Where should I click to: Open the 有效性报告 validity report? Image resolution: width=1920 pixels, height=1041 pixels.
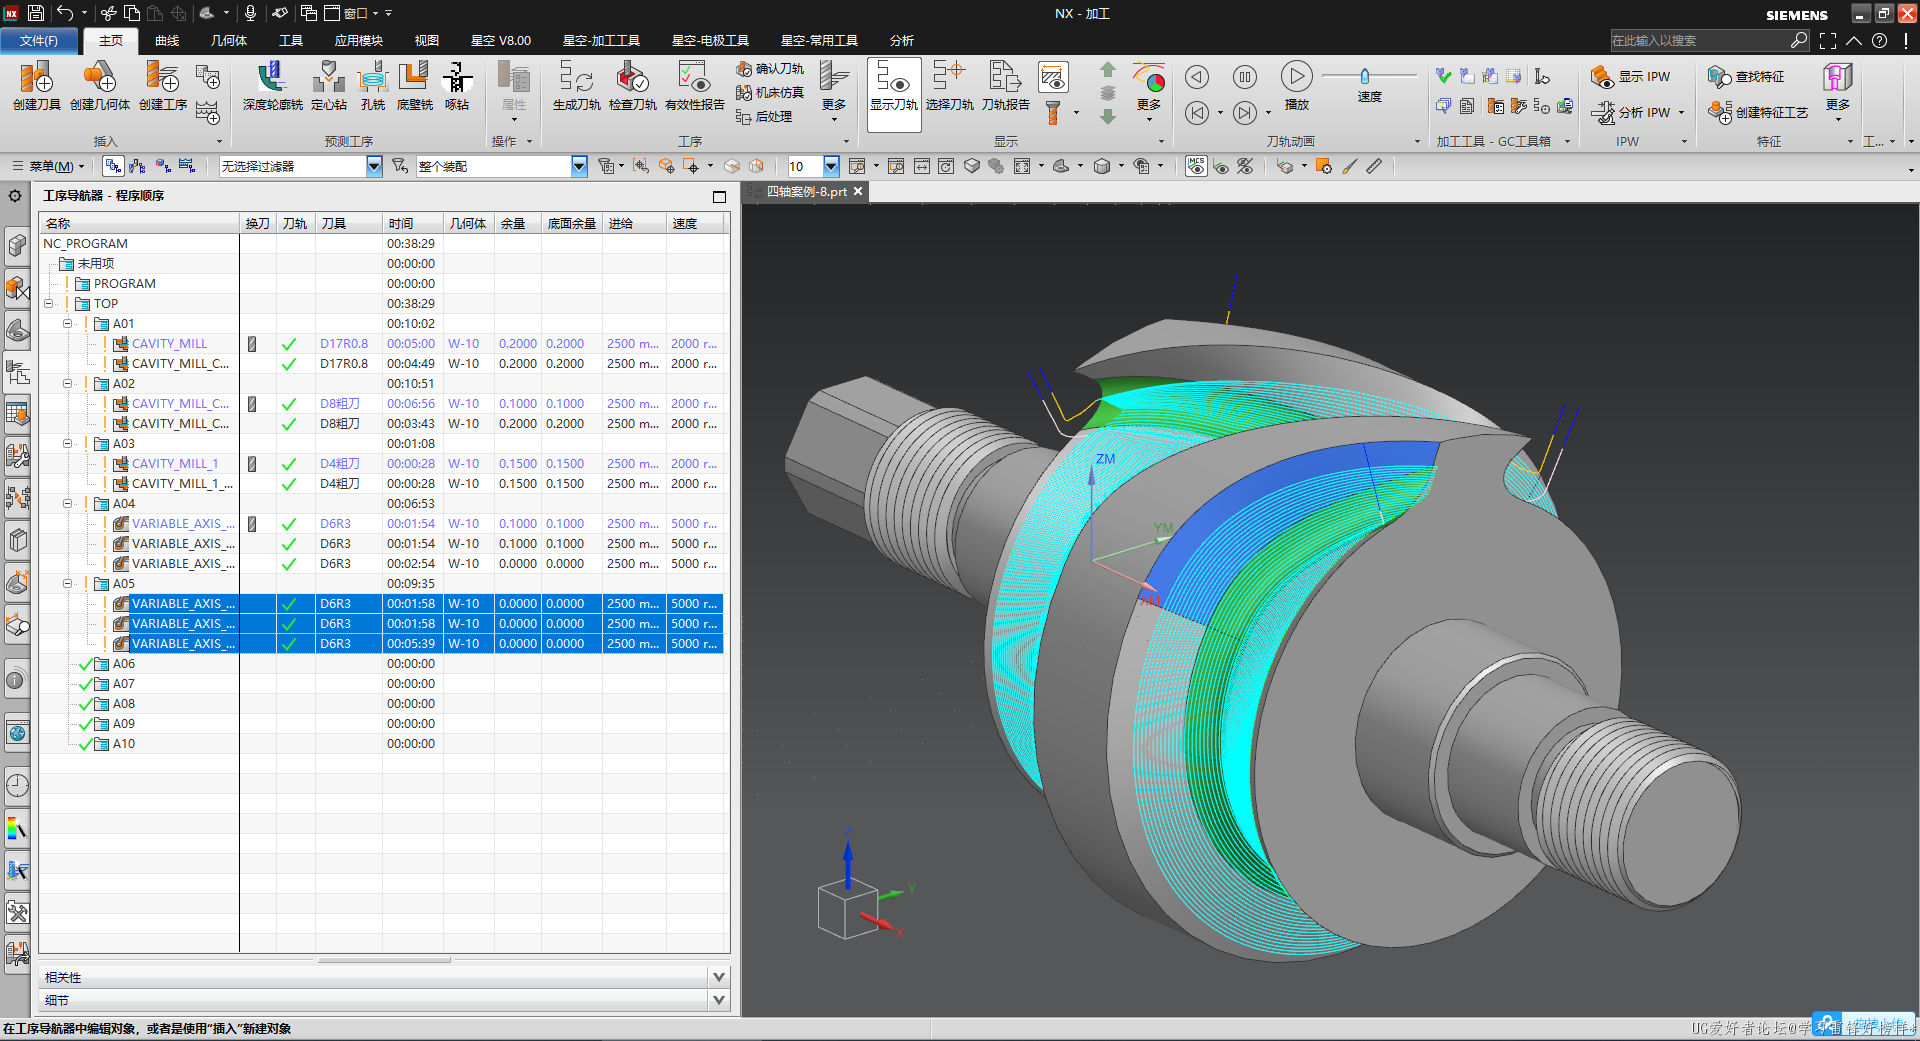pos(695,85)
